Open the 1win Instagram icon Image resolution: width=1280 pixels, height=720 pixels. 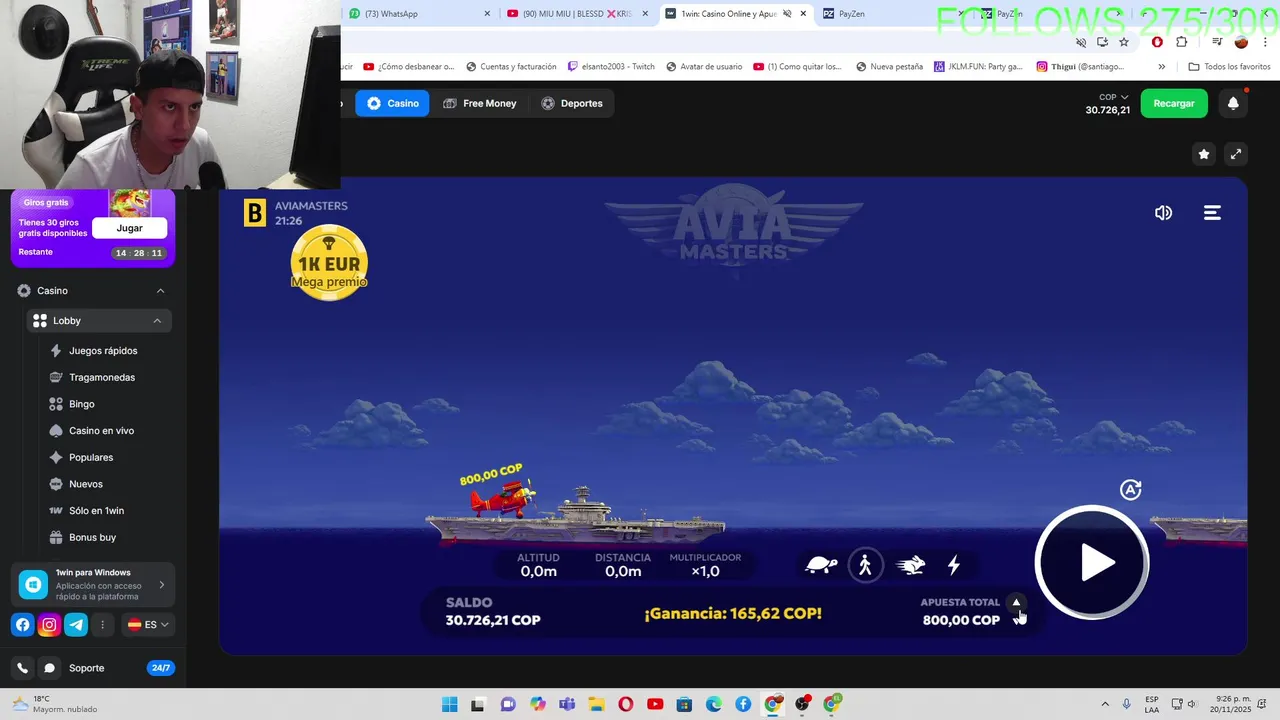pos(49,625)
